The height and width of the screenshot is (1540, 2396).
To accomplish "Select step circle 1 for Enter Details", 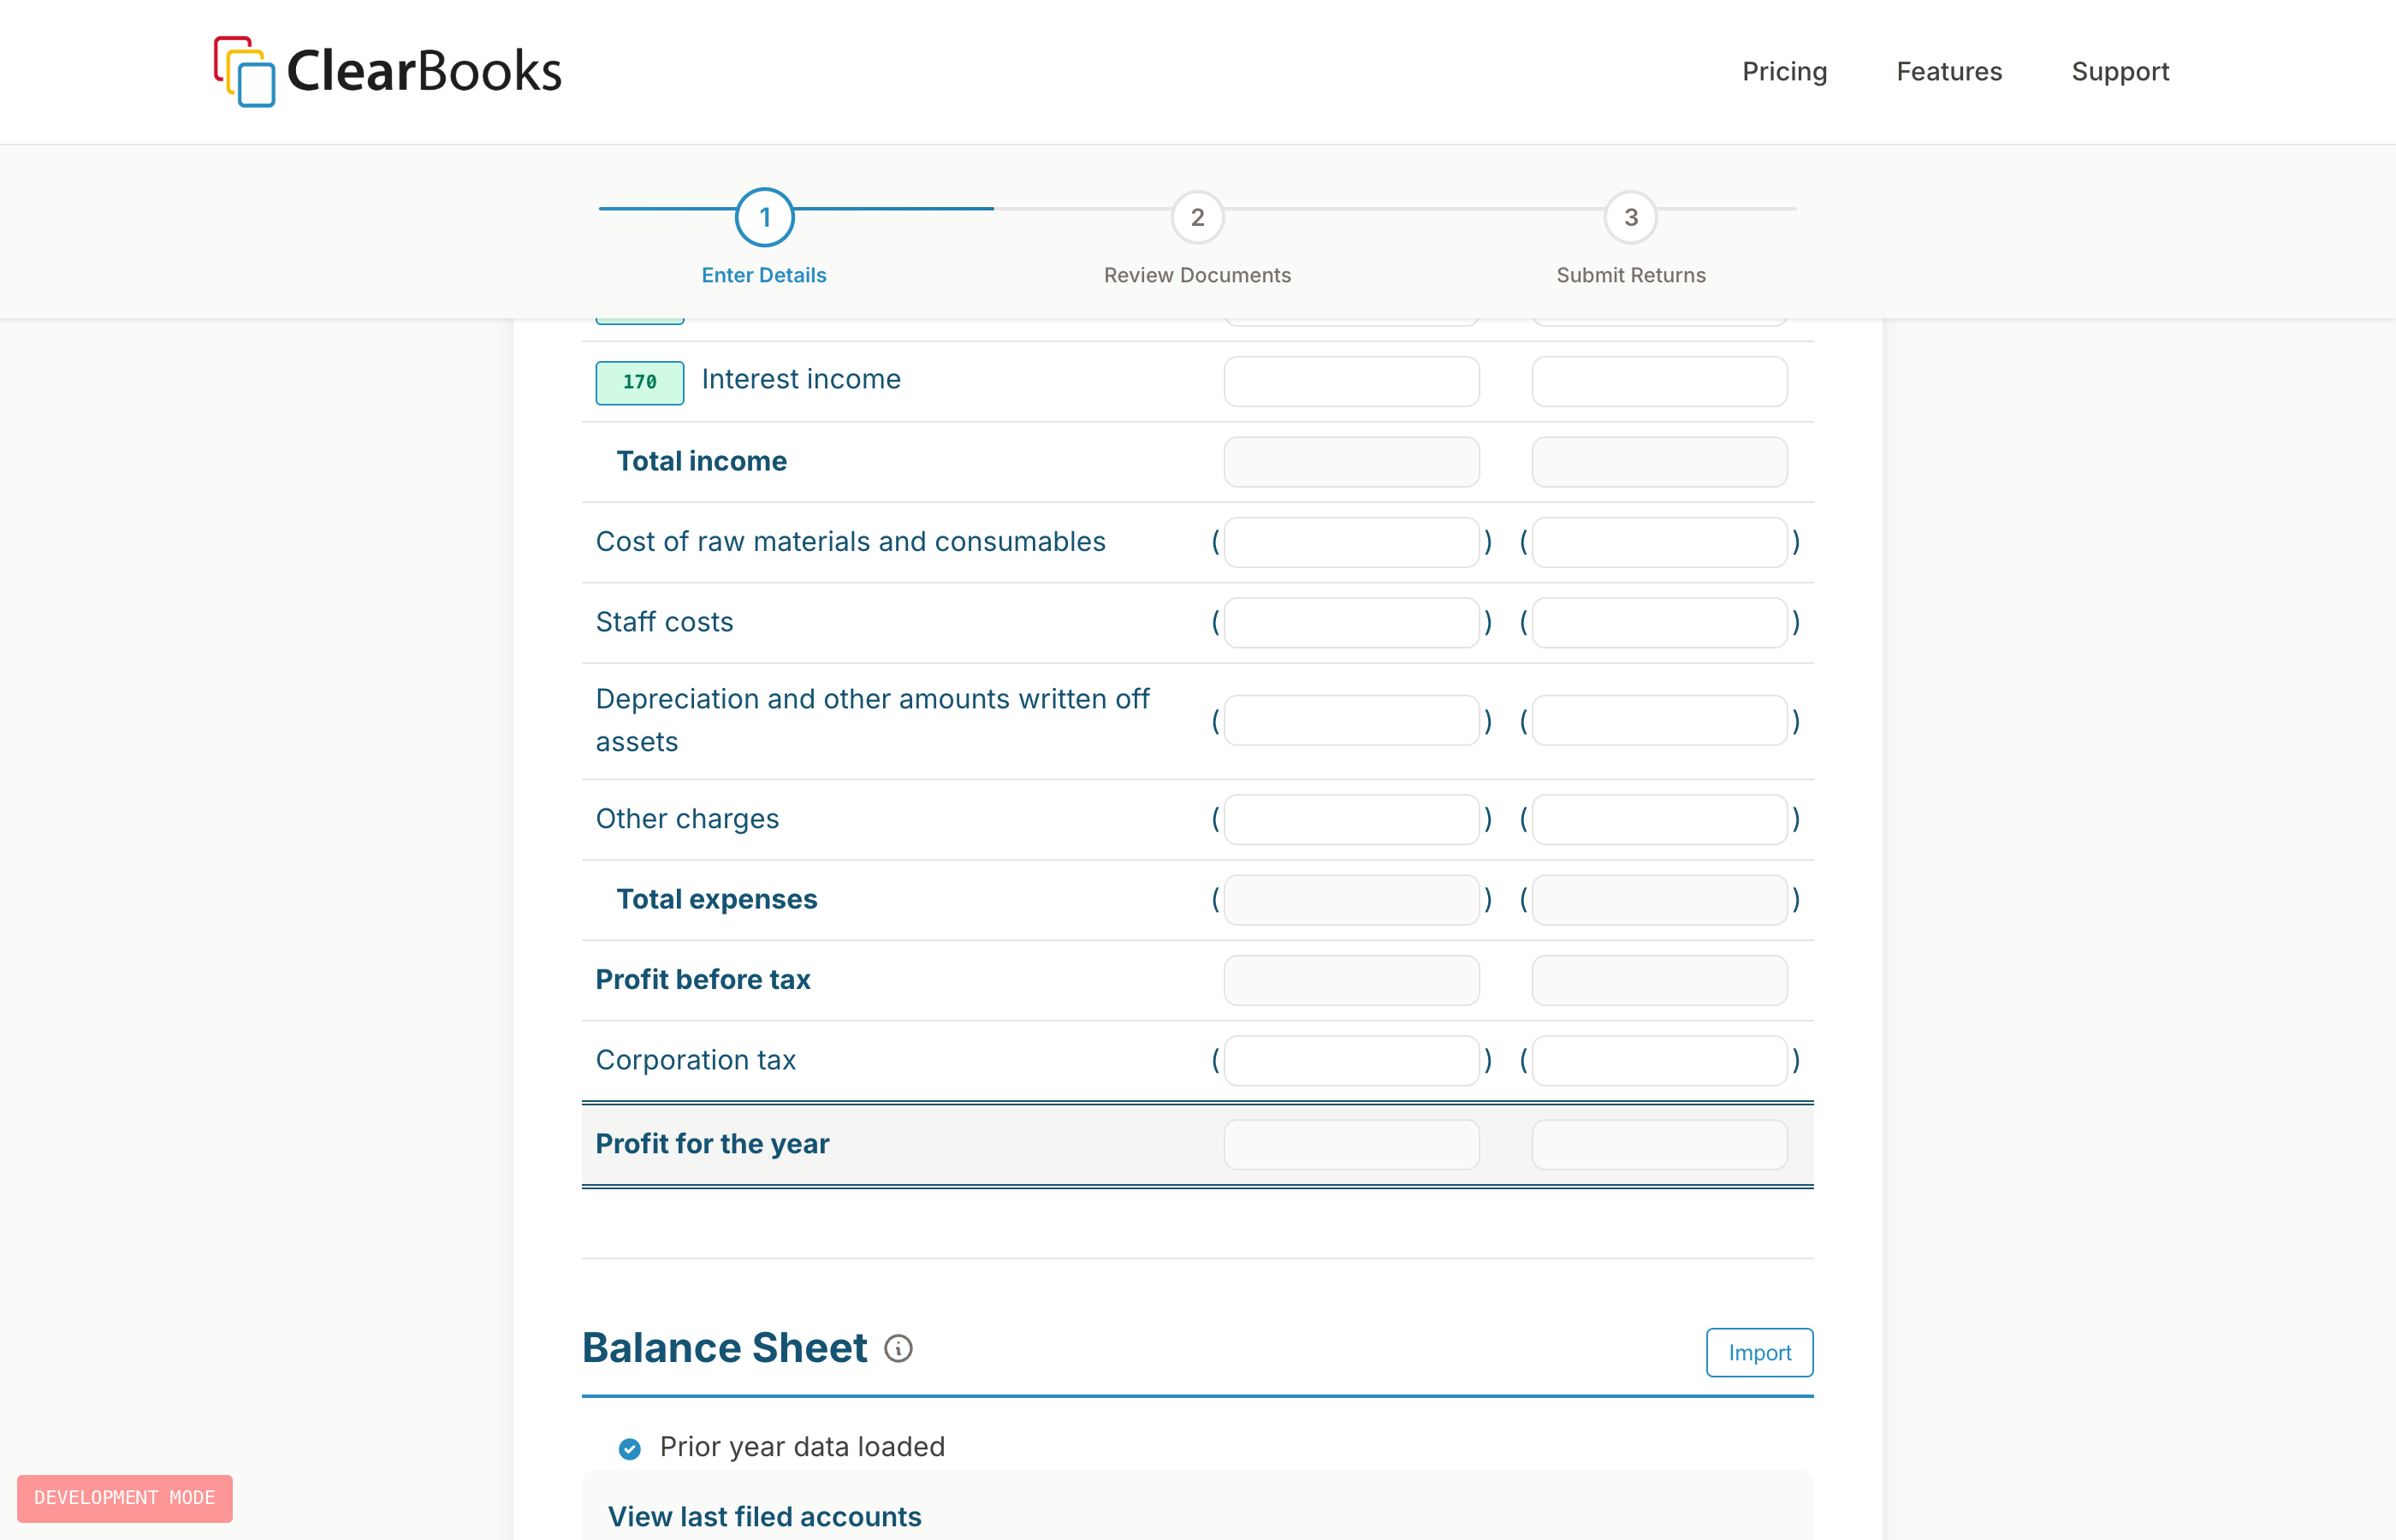I will tap(764, 216).
